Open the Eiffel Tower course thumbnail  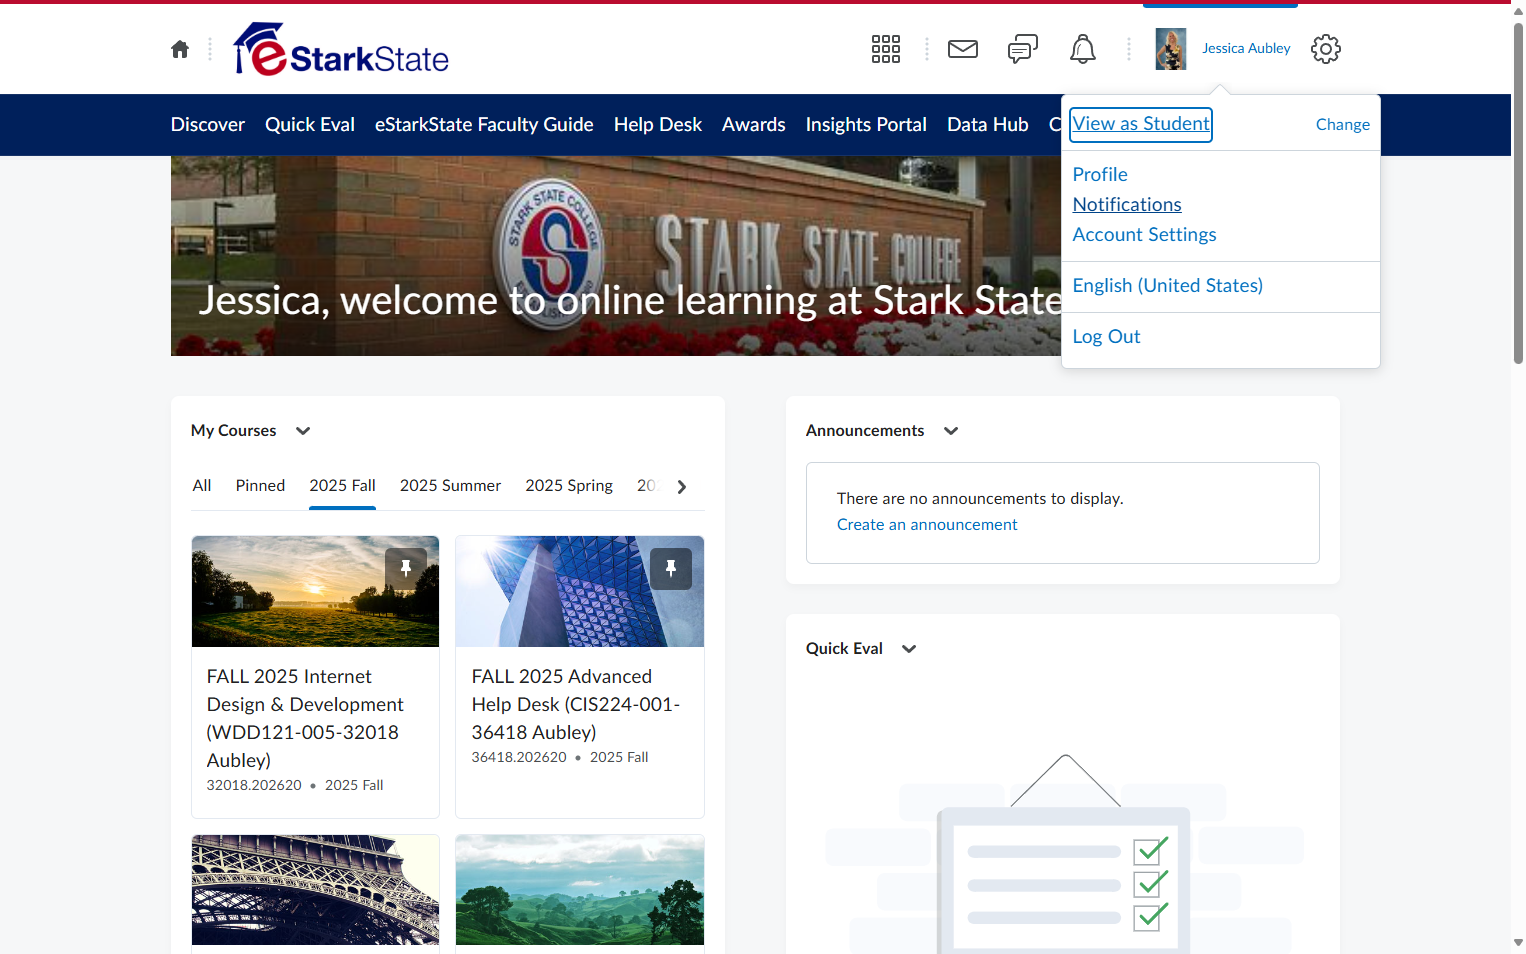315,890
